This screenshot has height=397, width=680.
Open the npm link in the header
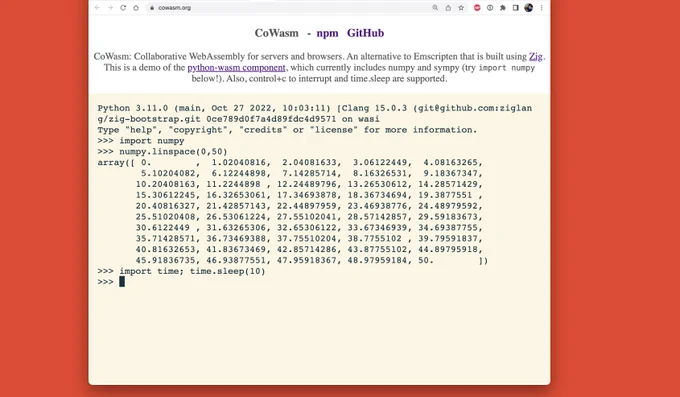[327, 33]
